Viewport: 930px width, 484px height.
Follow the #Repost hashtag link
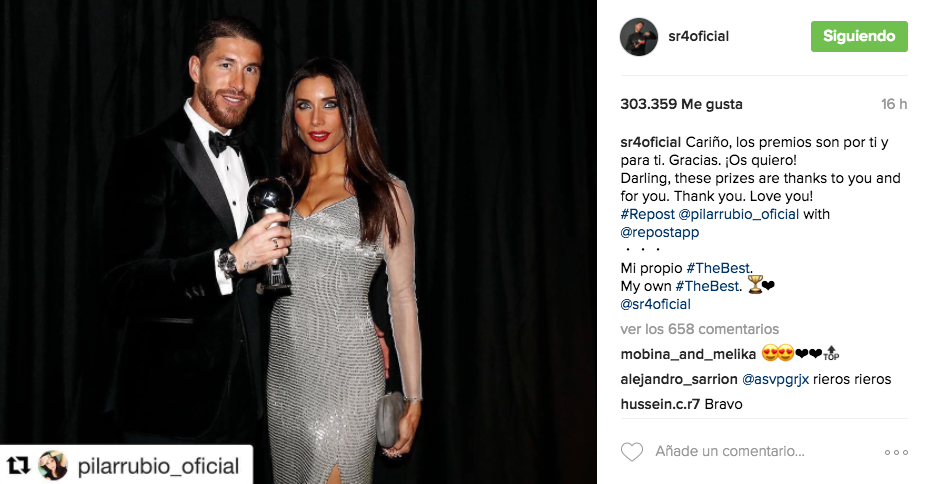pyautogui.click(x=647, y=214)
